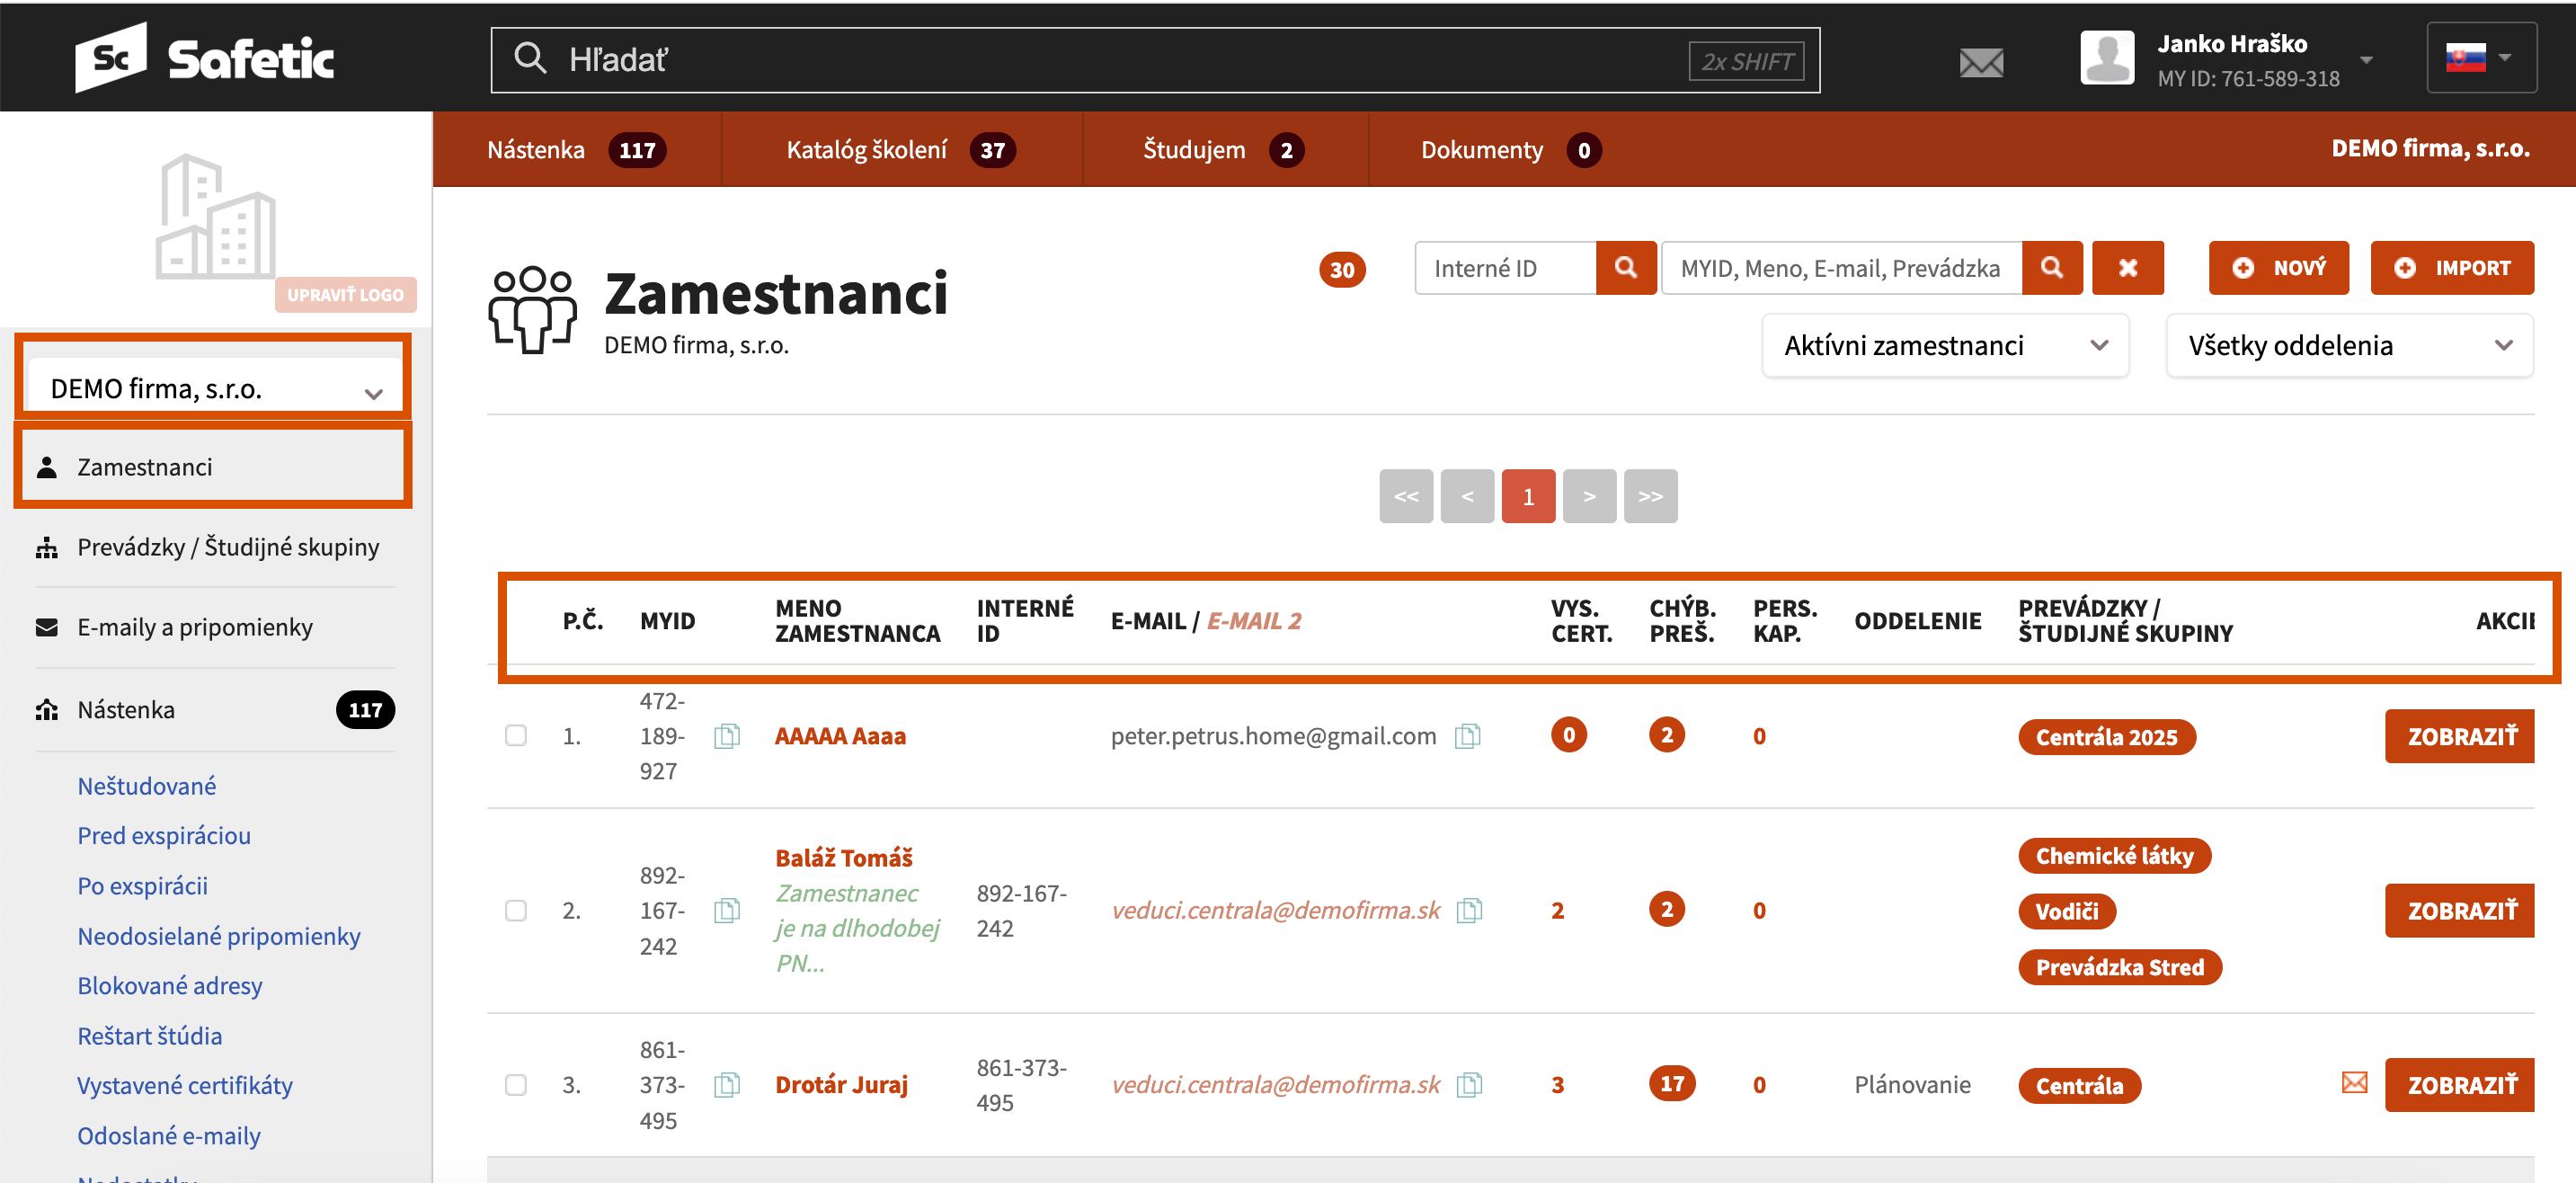Tick the checkbox for AAAAA Aaaa row
Screen dimensions: 2576x1183
(516, 736)
